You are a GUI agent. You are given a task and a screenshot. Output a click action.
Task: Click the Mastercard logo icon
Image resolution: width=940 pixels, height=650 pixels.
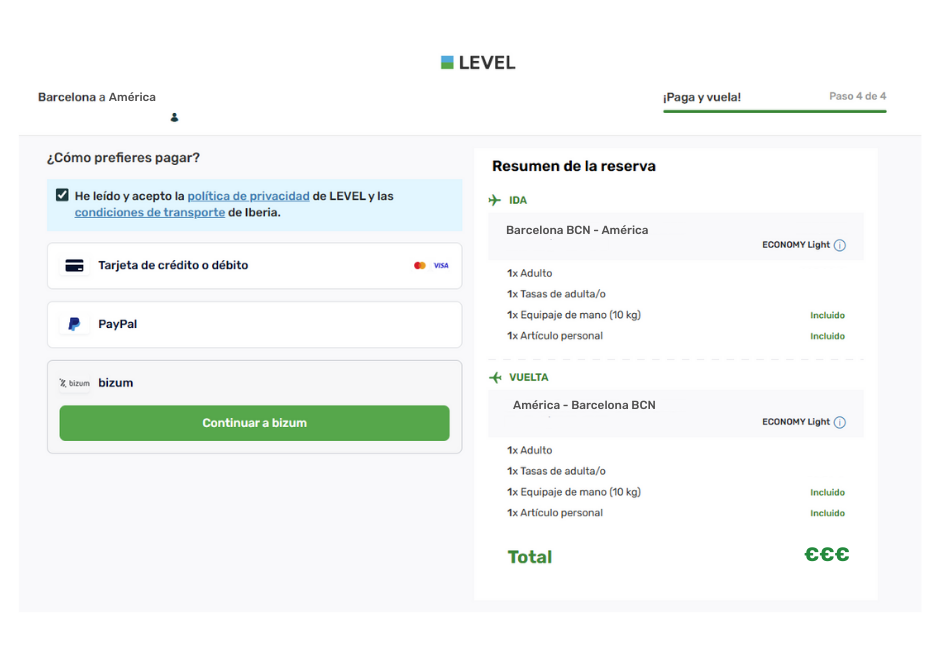pos(420,266)
